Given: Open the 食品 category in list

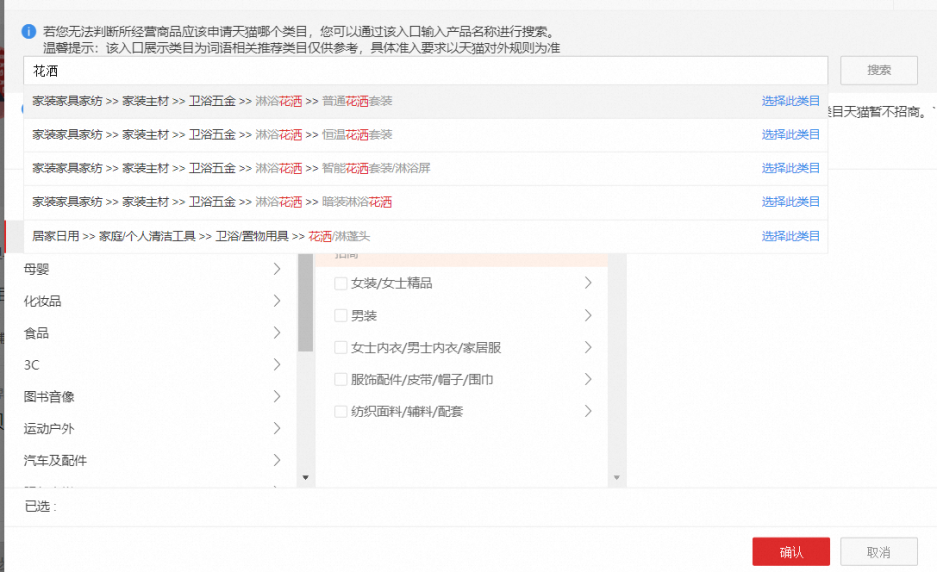Looking at the screenshot, I should click(37, 333).
